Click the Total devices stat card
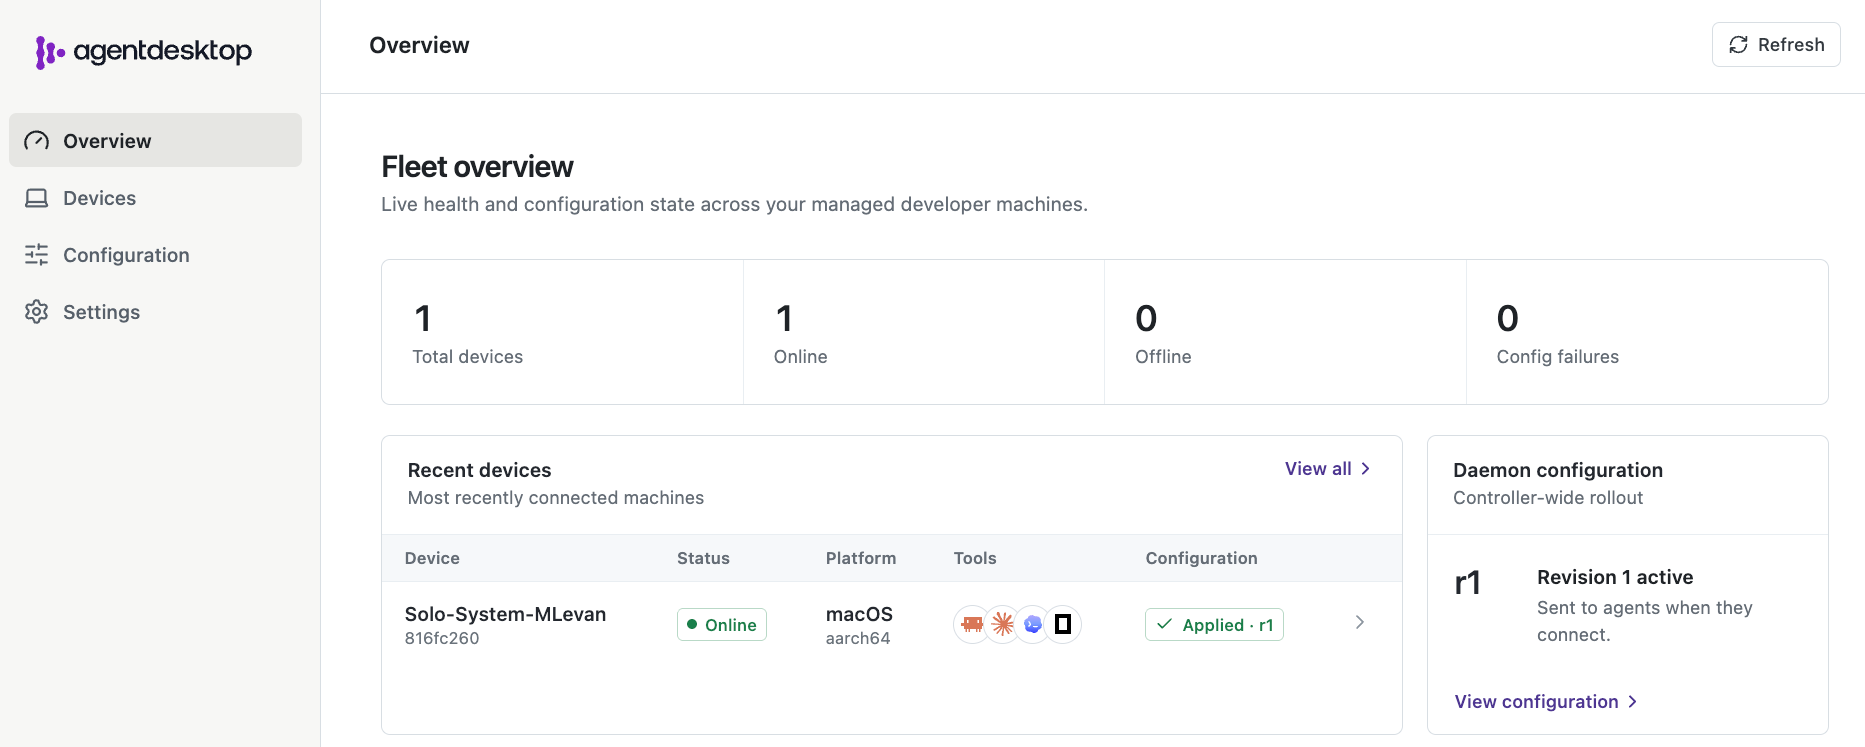 pos(563,332)
